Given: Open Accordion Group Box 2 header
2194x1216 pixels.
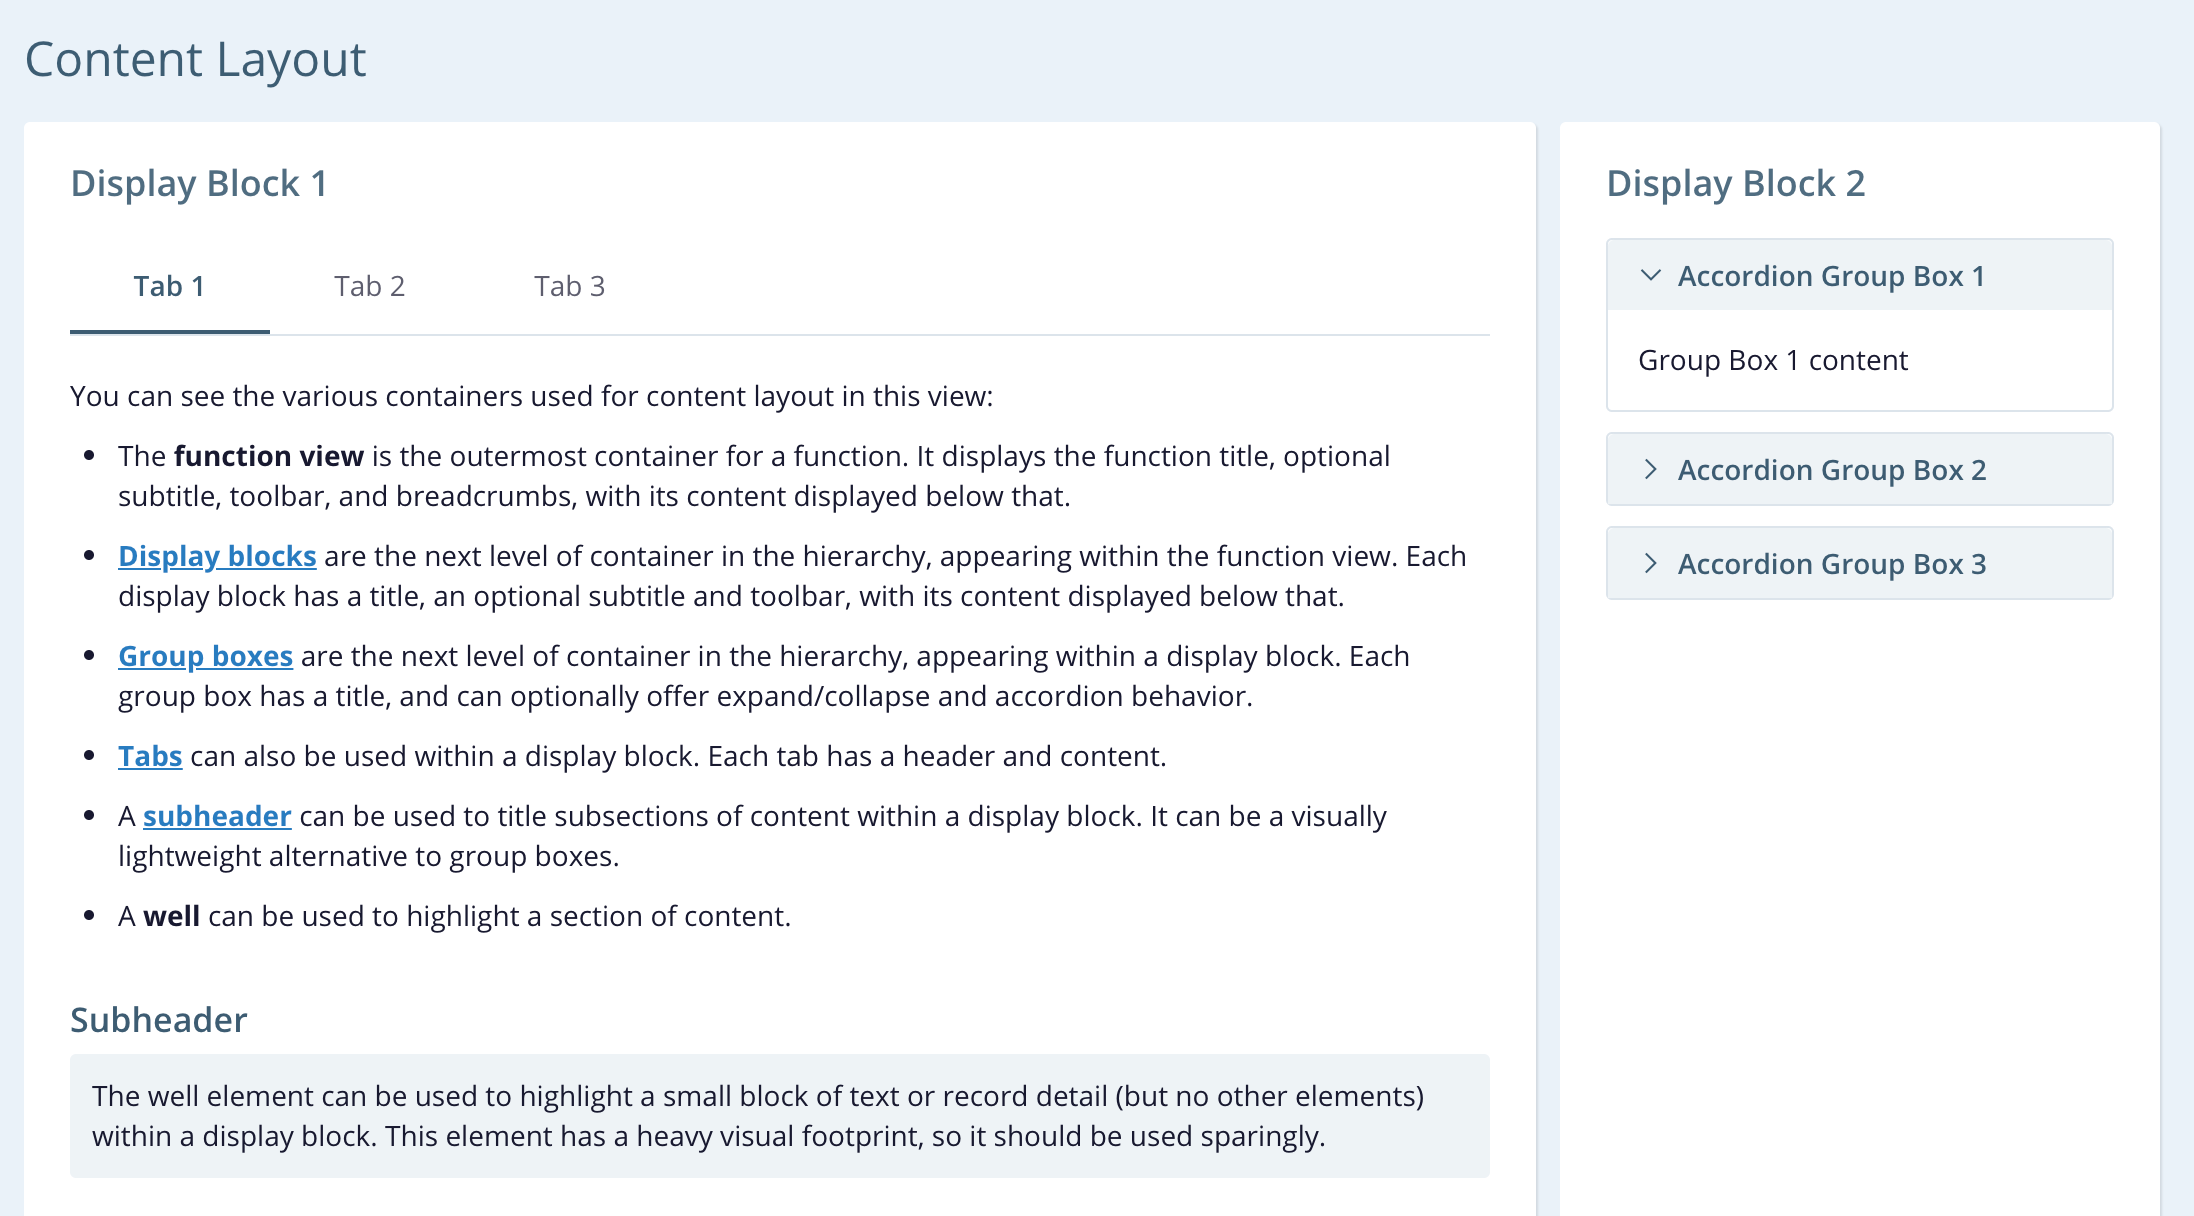Looking at the screenshot, I should point(1831,470).
